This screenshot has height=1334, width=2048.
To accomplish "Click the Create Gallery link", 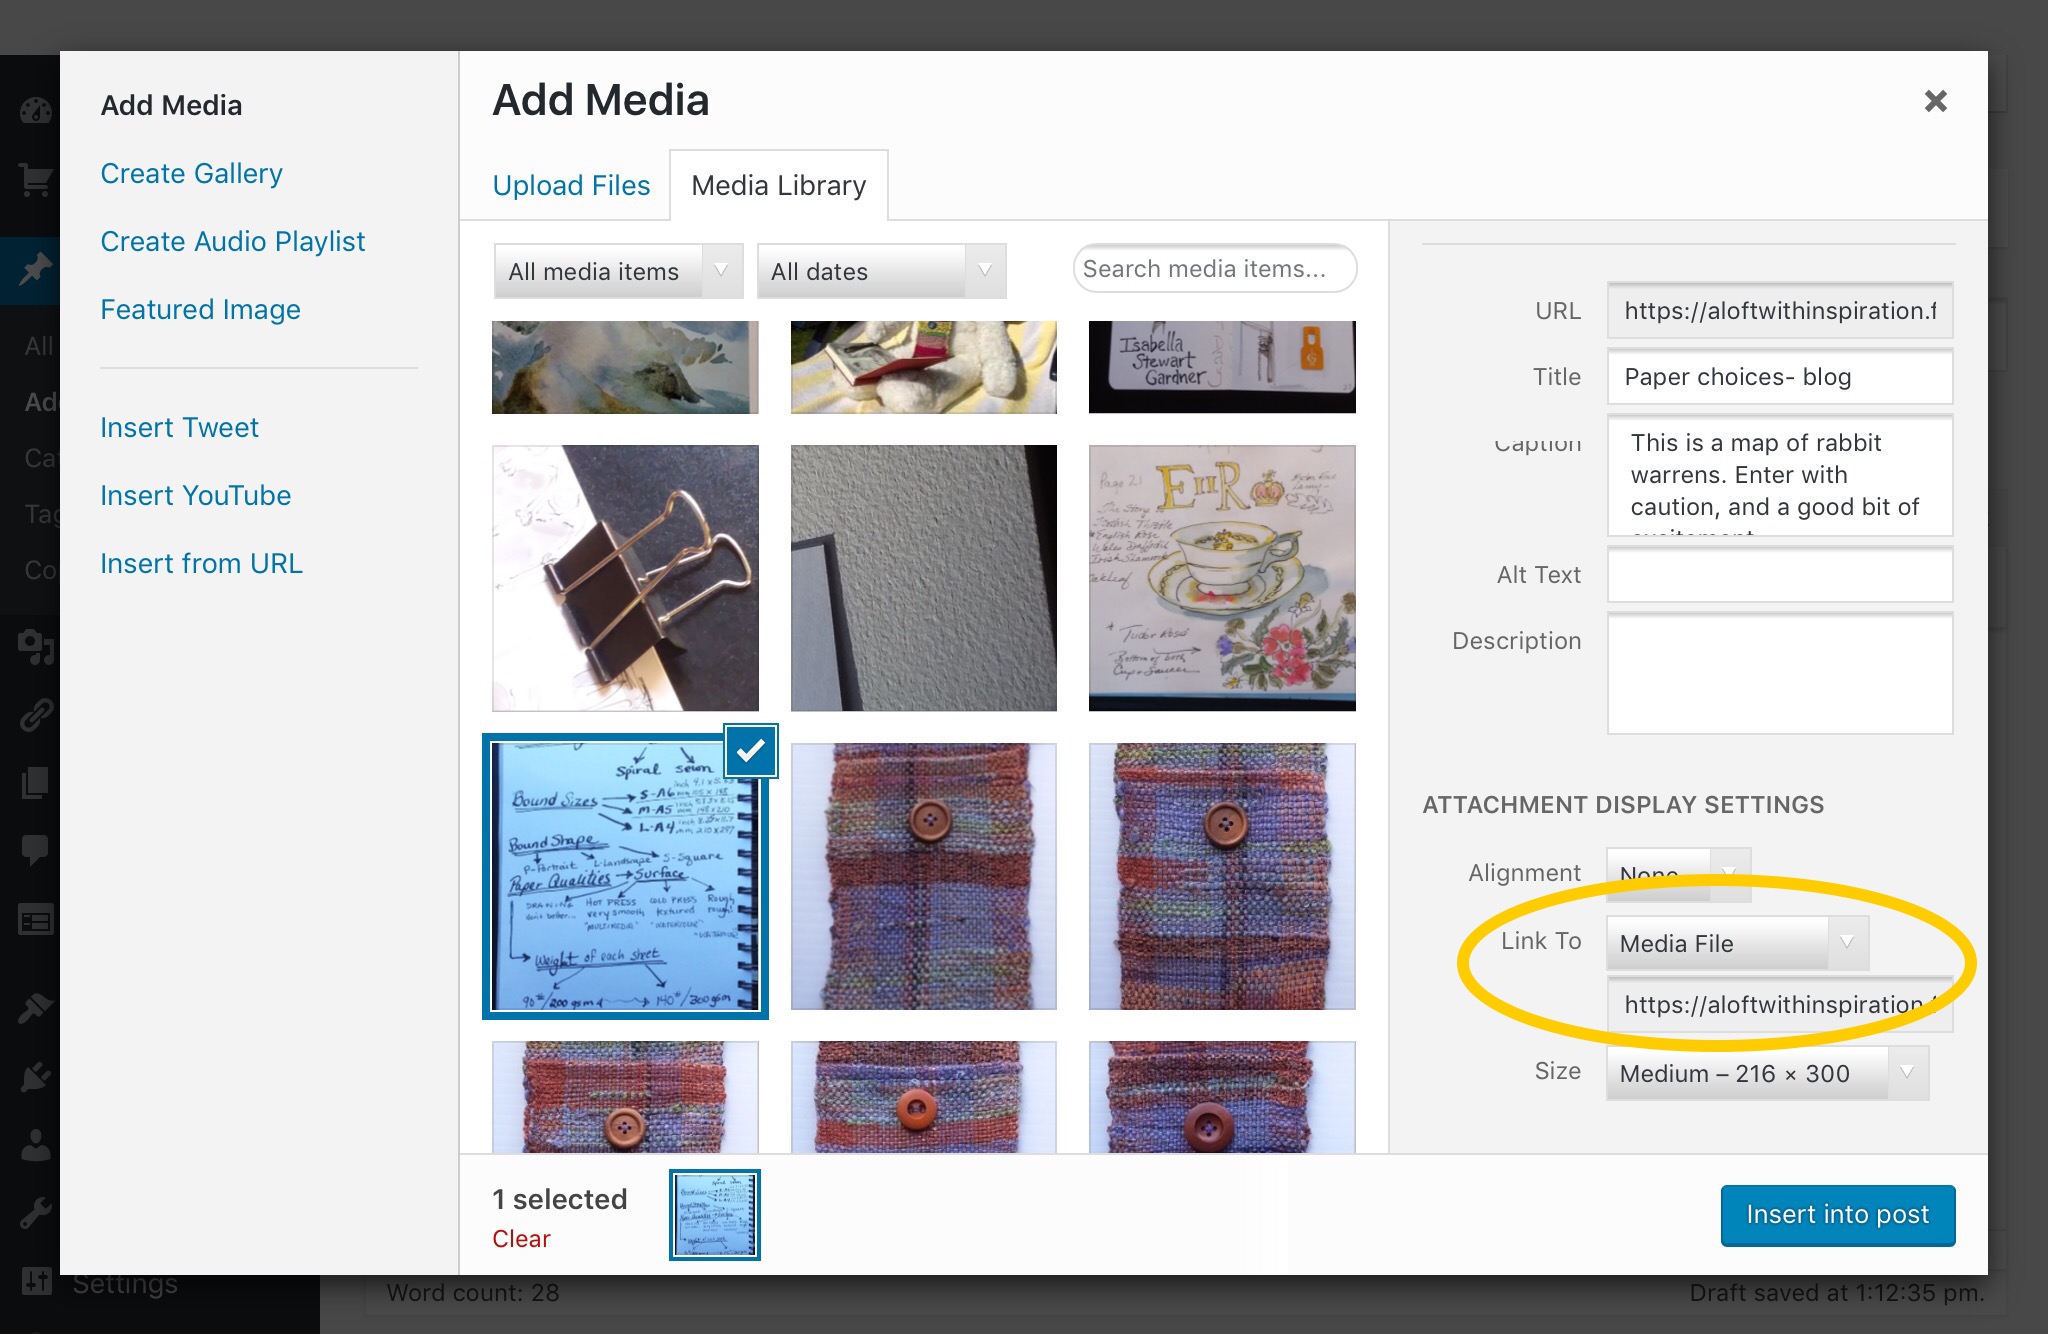I will tap(191, 173).
